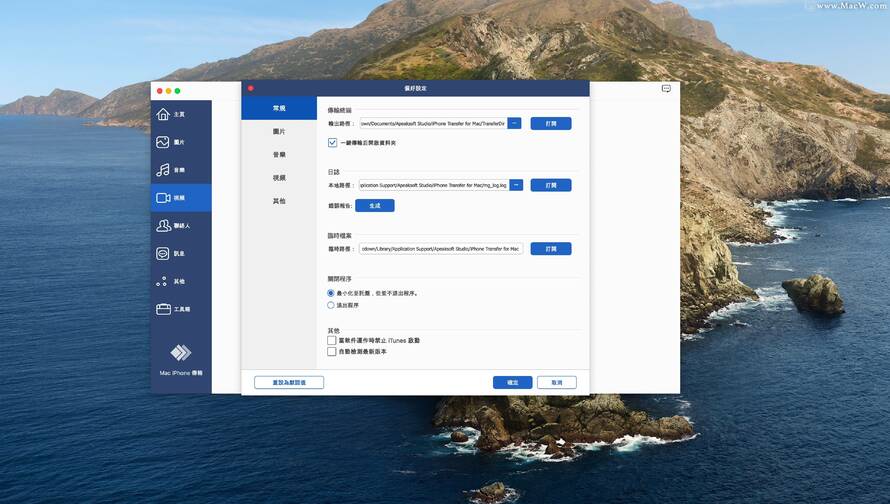
Task: Switch to the Others (其他) preferences tab
Action: pyautogui.click(x=279, y=201)
